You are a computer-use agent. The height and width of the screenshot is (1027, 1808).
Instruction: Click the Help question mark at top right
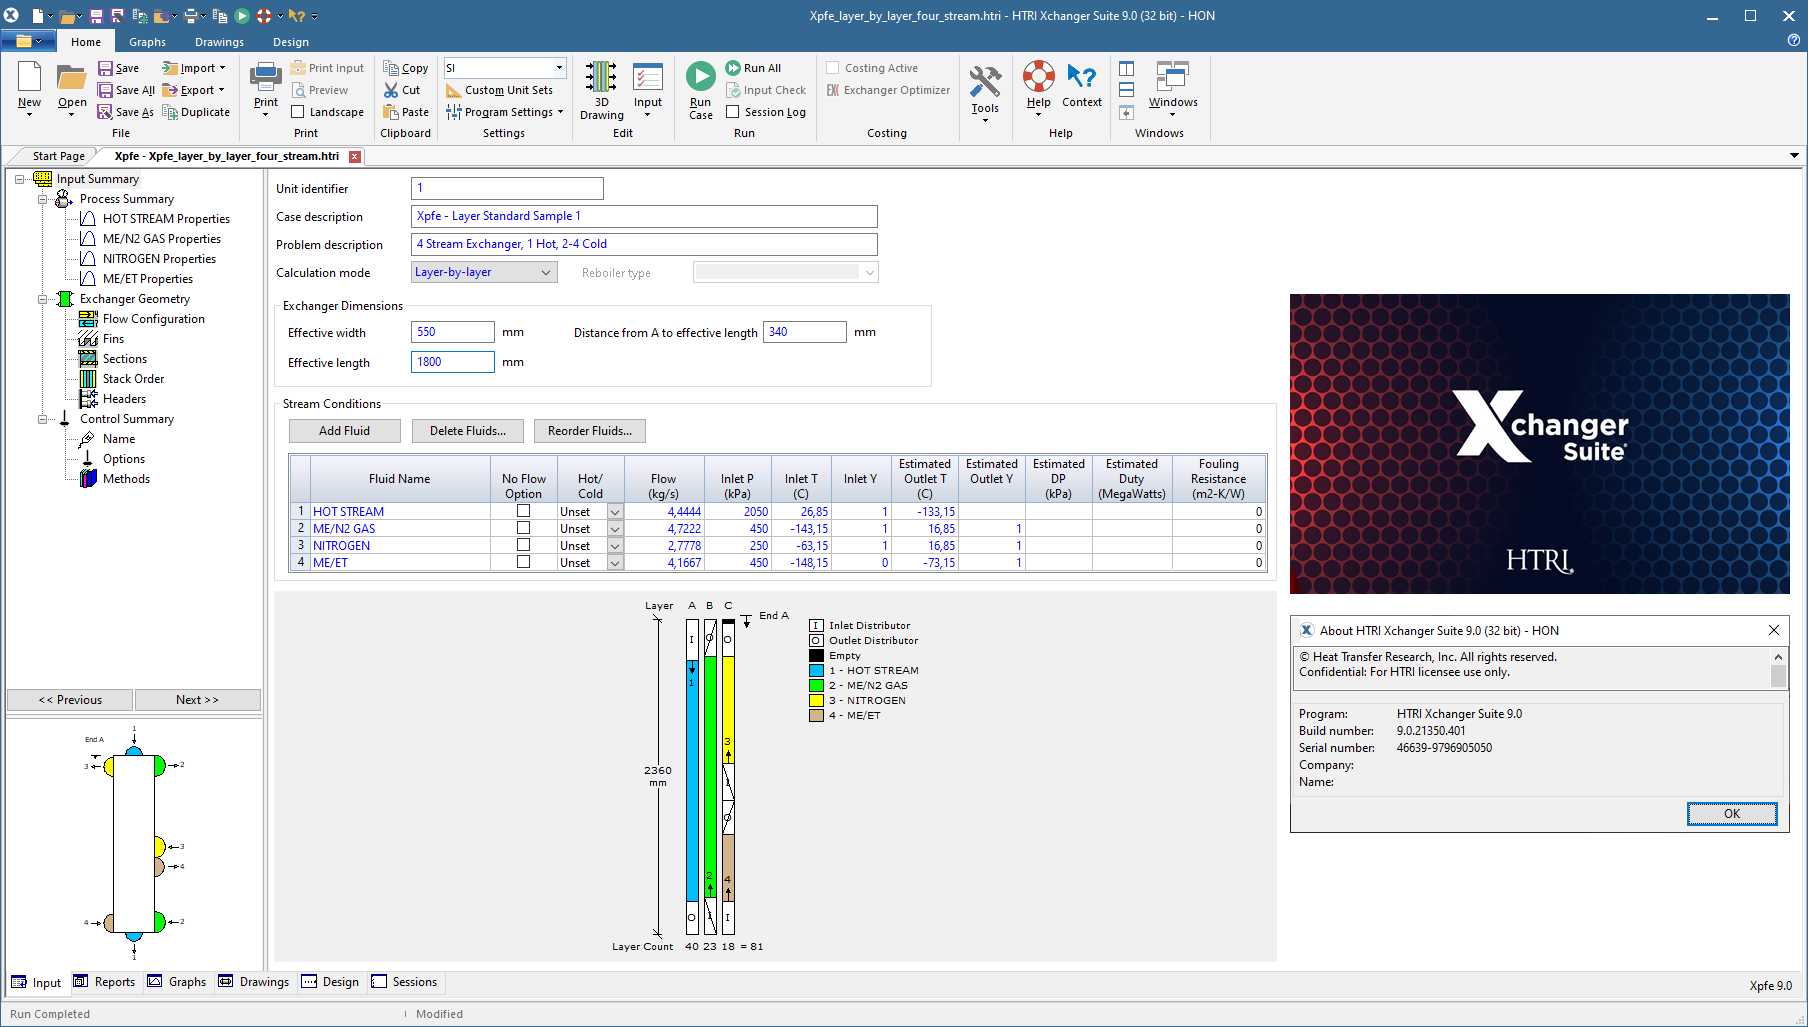(x=1793, y=41)
